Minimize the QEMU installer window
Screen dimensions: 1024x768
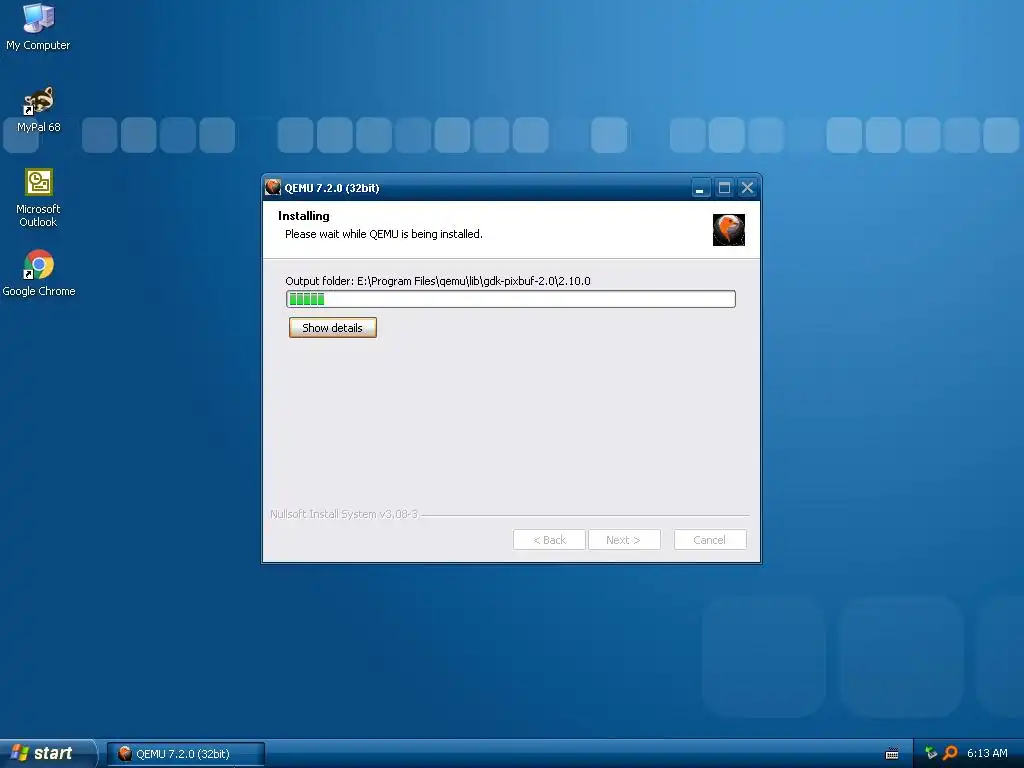click(700, 188)
